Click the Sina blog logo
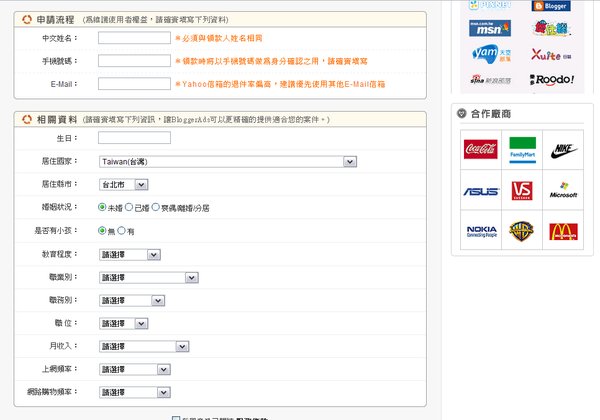The image size is (600, 420). (490, 80)
